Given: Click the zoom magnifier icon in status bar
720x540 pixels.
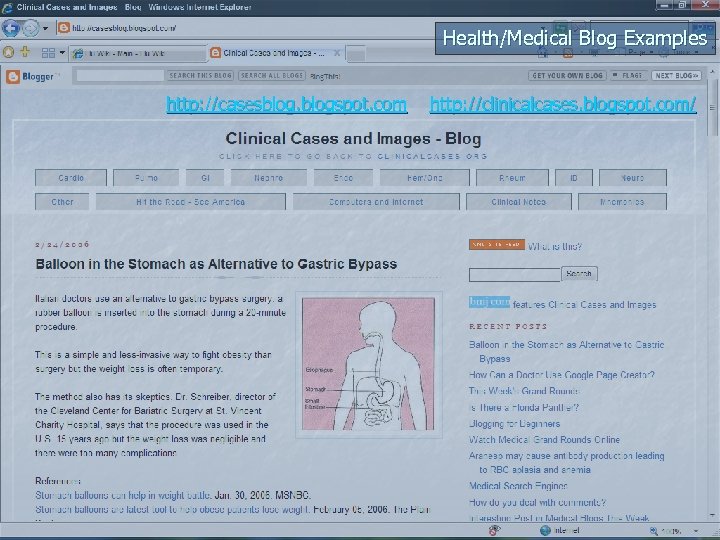Looking at the screenshot, I should click(x=654, y=531).
